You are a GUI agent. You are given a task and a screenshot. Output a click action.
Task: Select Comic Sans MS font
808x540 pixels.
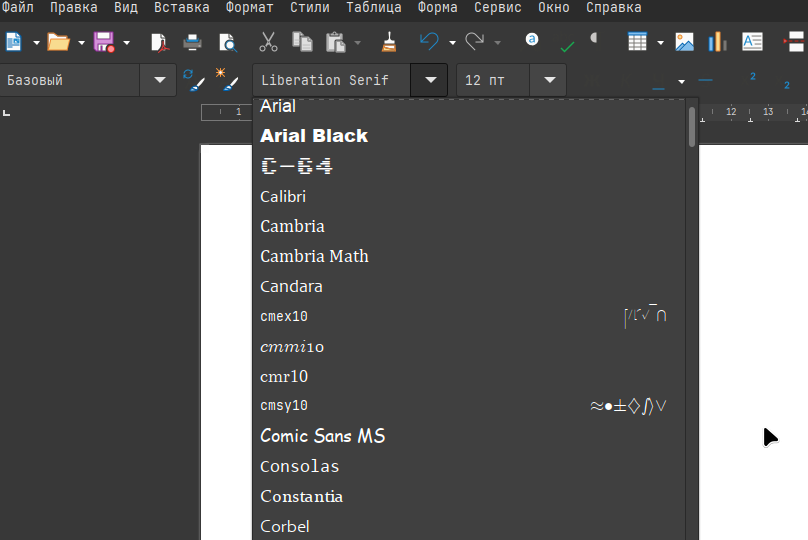[x=470, y=436]
